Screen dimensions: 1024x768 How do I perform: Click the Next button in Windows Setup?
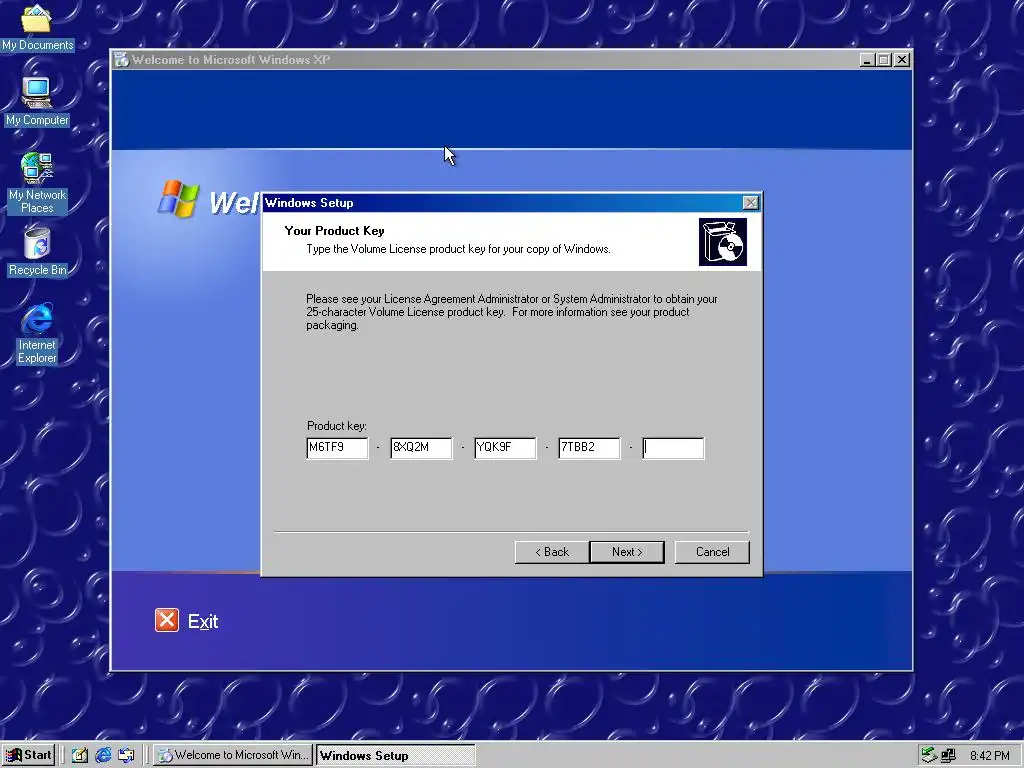[627, 552]
